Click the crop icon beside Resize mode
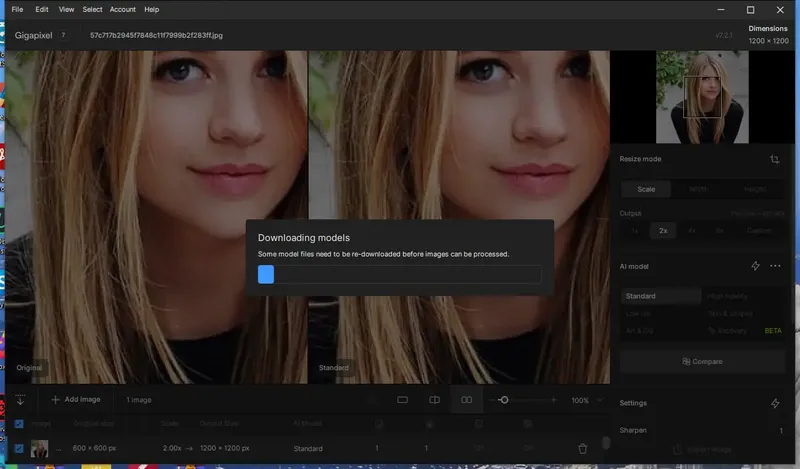The width and height of the screenshot is (800, 469). pos(775,159)
